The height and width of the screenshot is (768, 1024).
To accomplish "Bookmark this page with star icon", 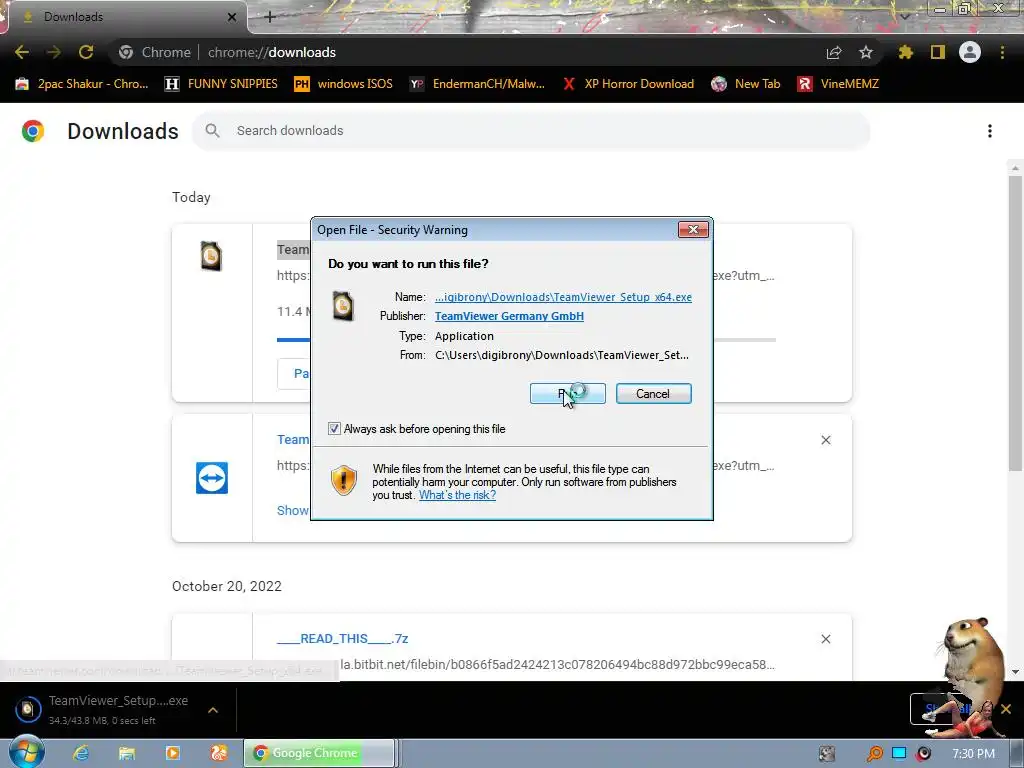I will [x=866, y=52].
